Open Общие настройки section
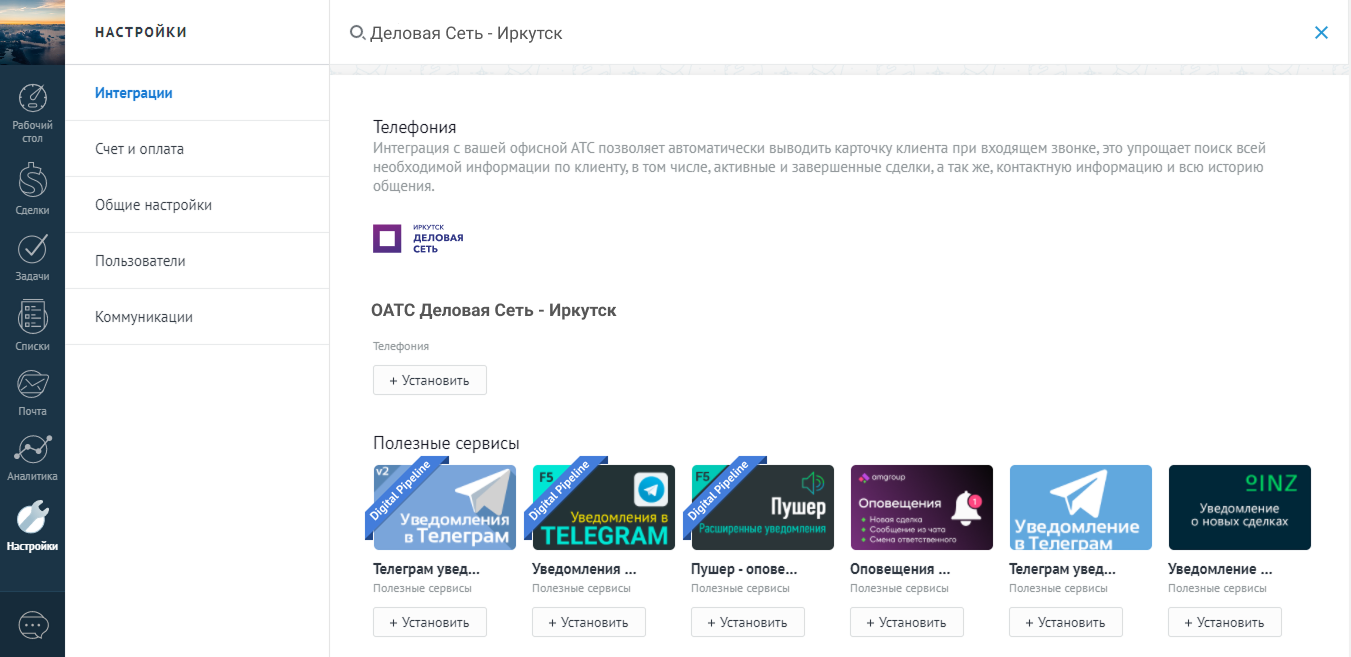This screenshot has height=657, width=1351. tap(153, 205)
